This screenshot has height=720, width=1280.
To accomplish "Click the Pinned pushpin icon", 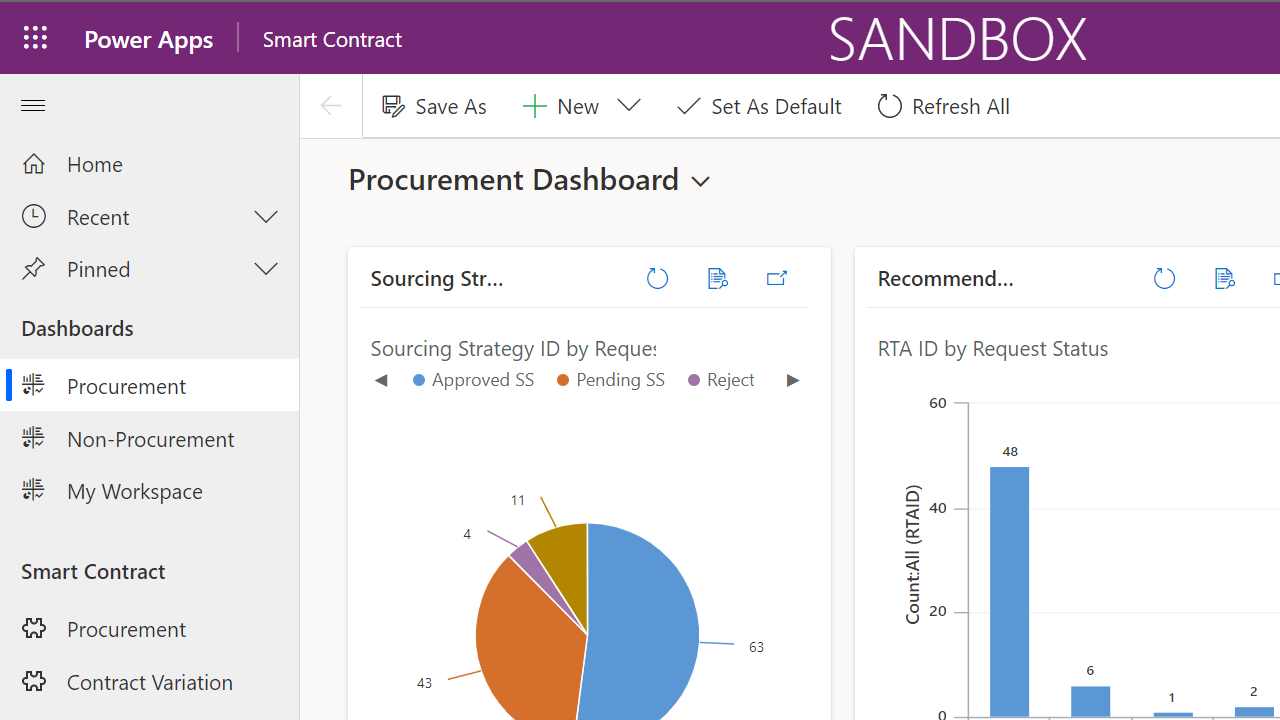I will 34,269.
